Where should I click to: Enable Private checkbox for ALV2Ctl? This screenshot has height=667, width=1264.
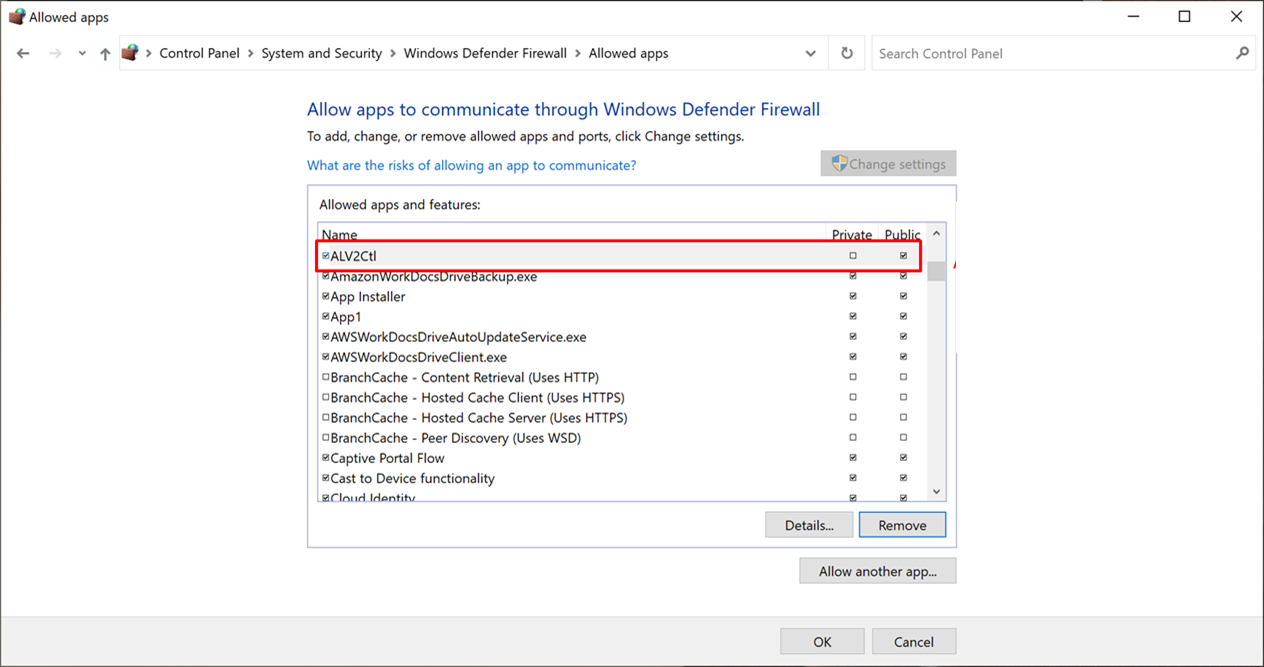point(853,256)
